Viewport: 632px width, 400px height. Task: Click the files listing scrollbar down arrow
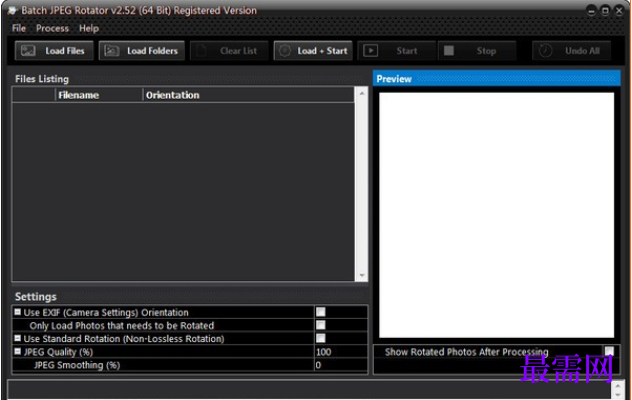[362, 275]
